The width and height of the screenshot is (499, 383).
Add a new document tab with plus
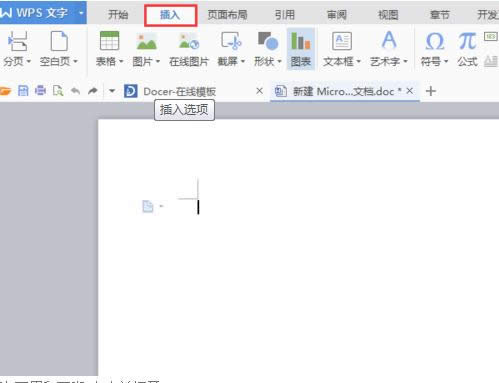coord(431,91)
